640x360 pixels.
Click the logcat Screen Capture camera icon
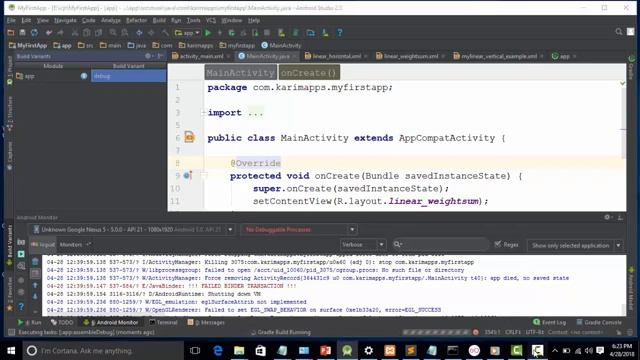click(21, 242)
